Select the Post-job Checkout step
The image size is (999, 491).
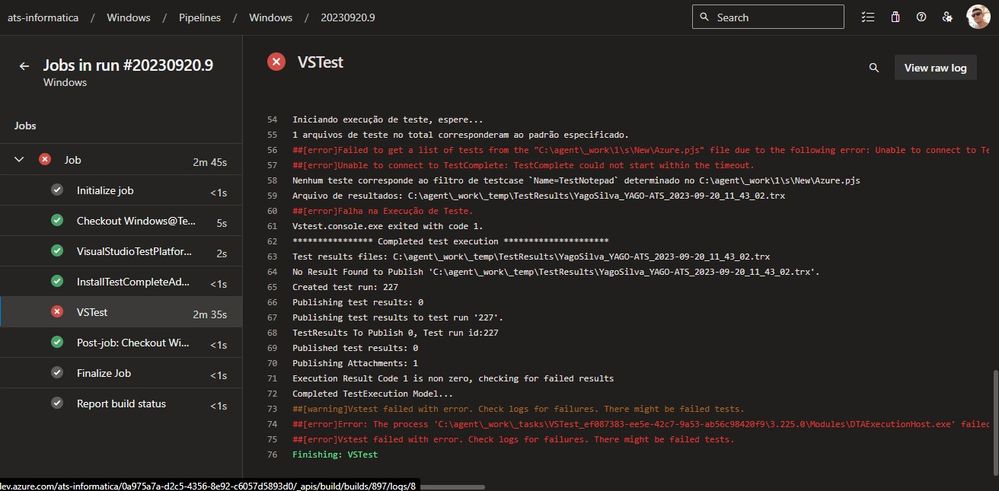tap(133, 343)
